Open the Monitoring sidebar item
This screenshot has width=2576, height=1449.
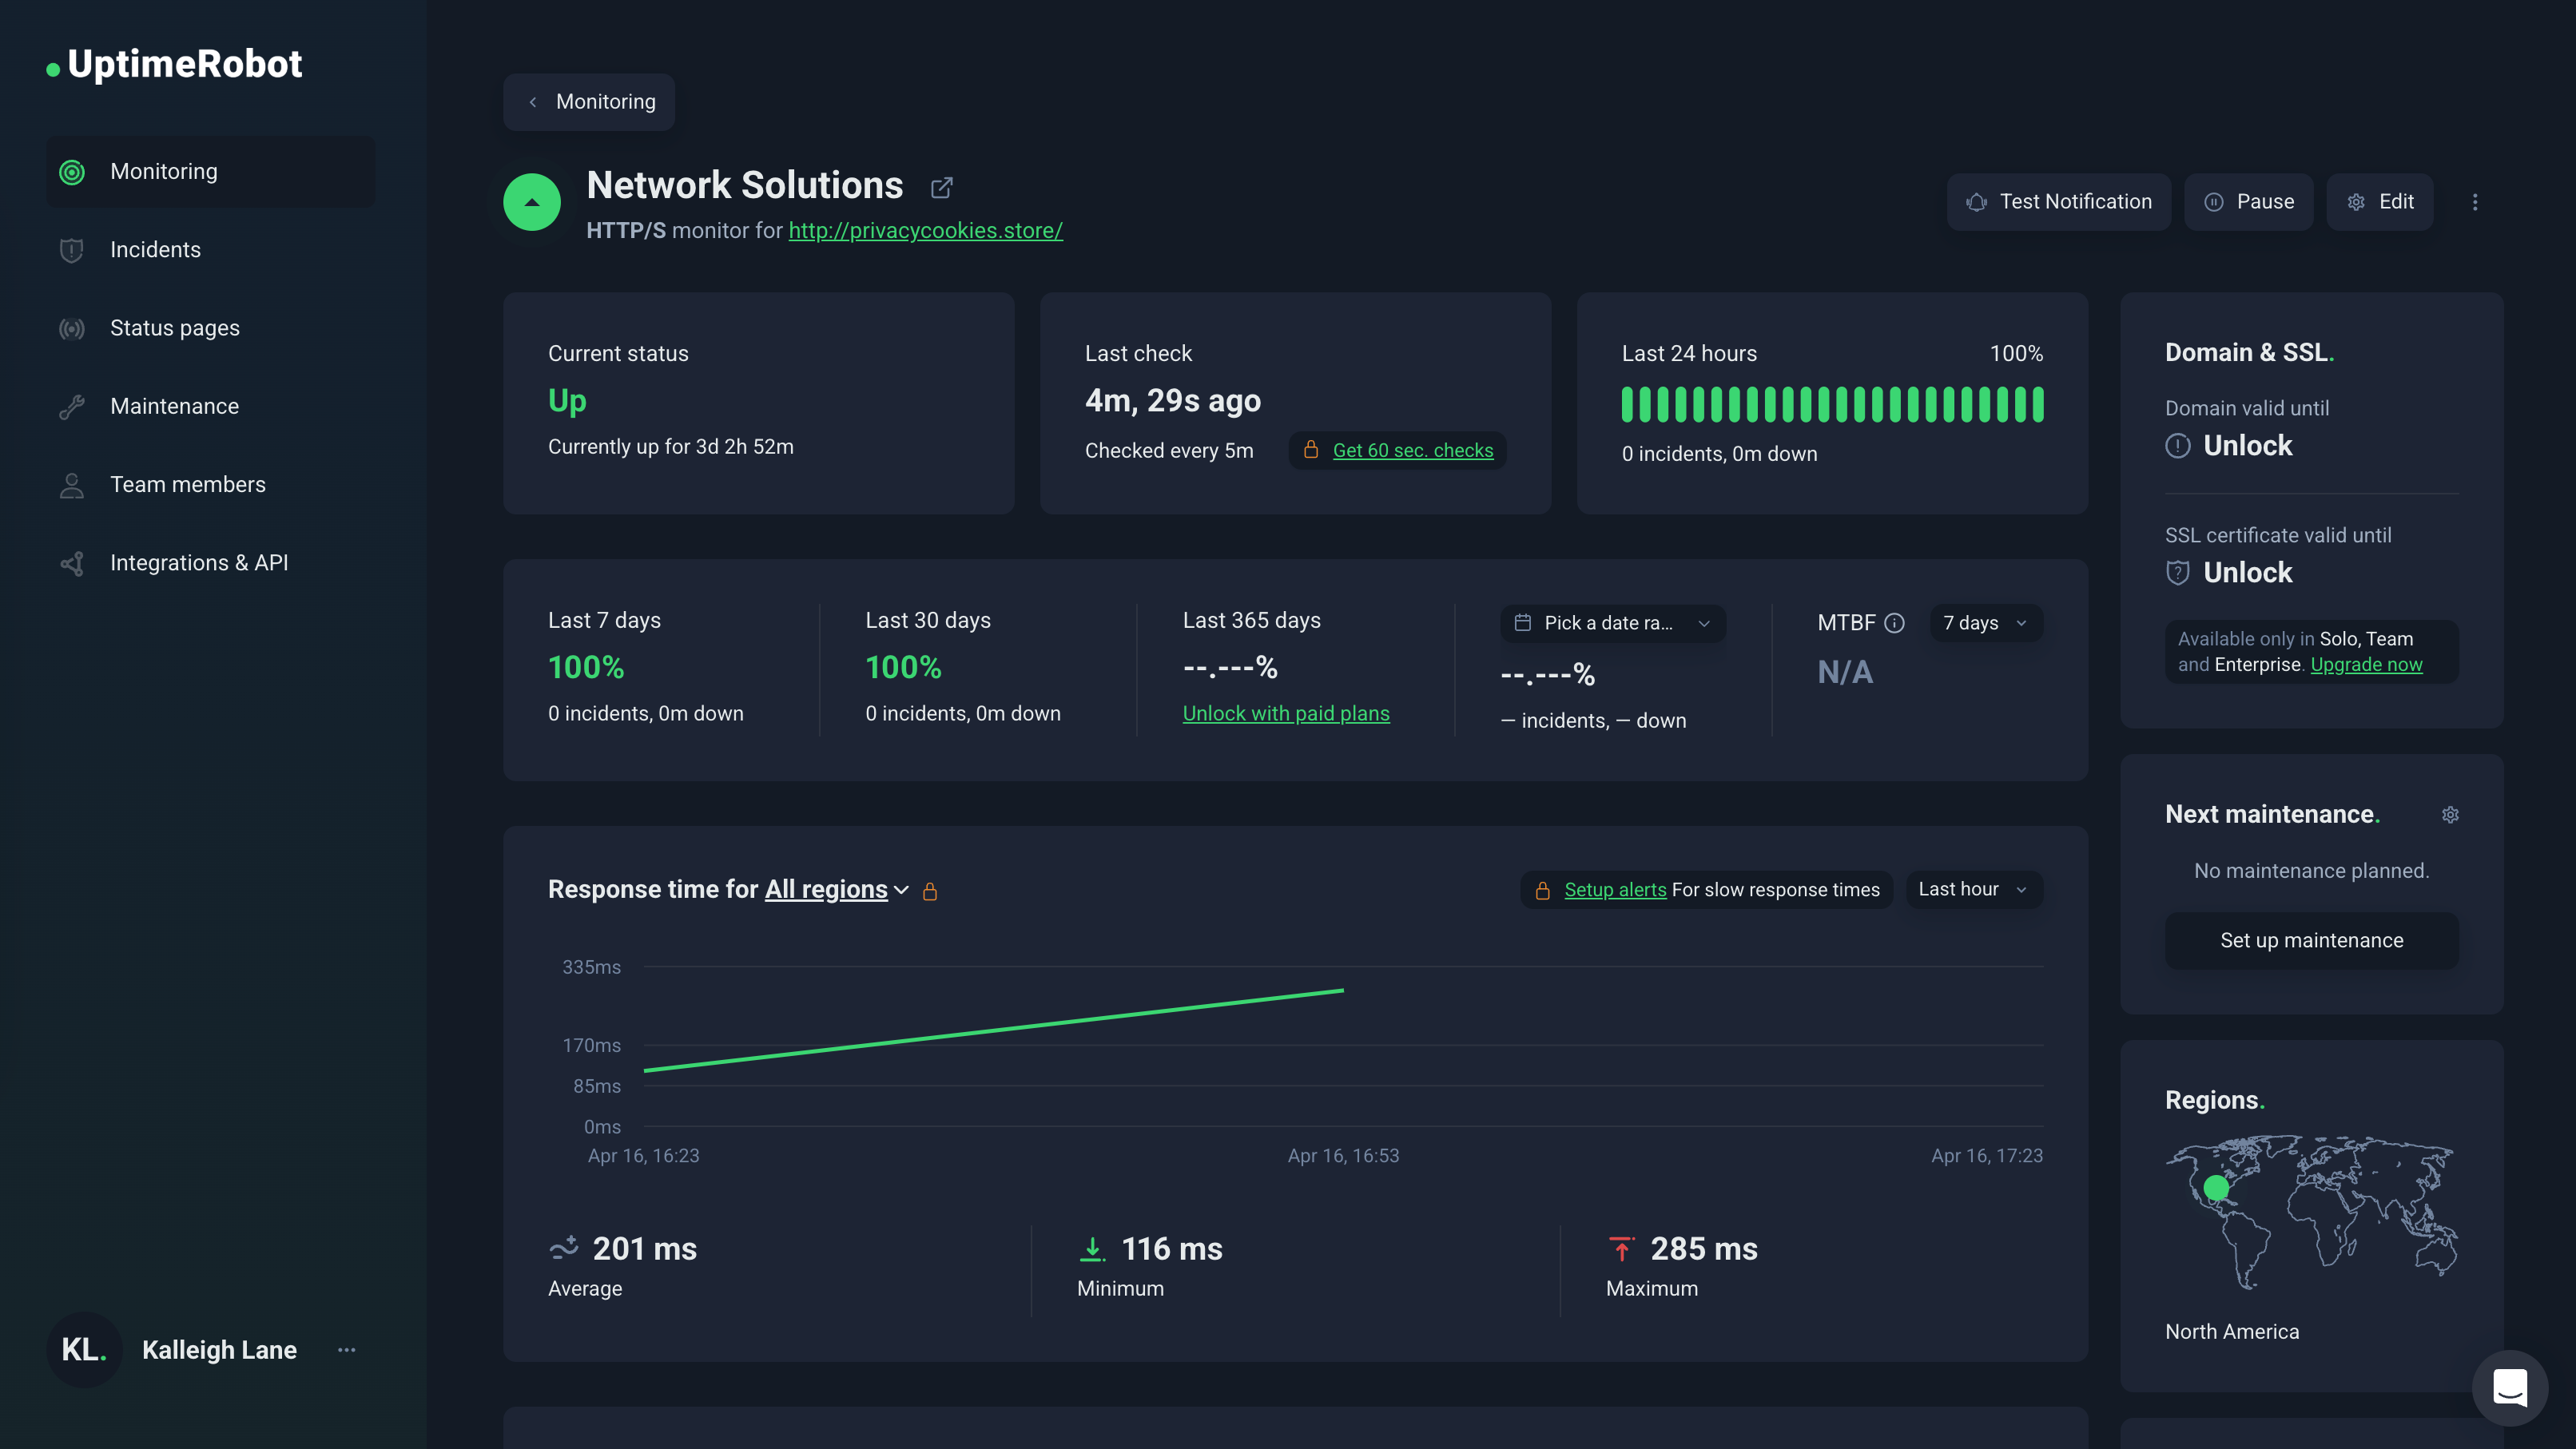(x=211, y=172)
